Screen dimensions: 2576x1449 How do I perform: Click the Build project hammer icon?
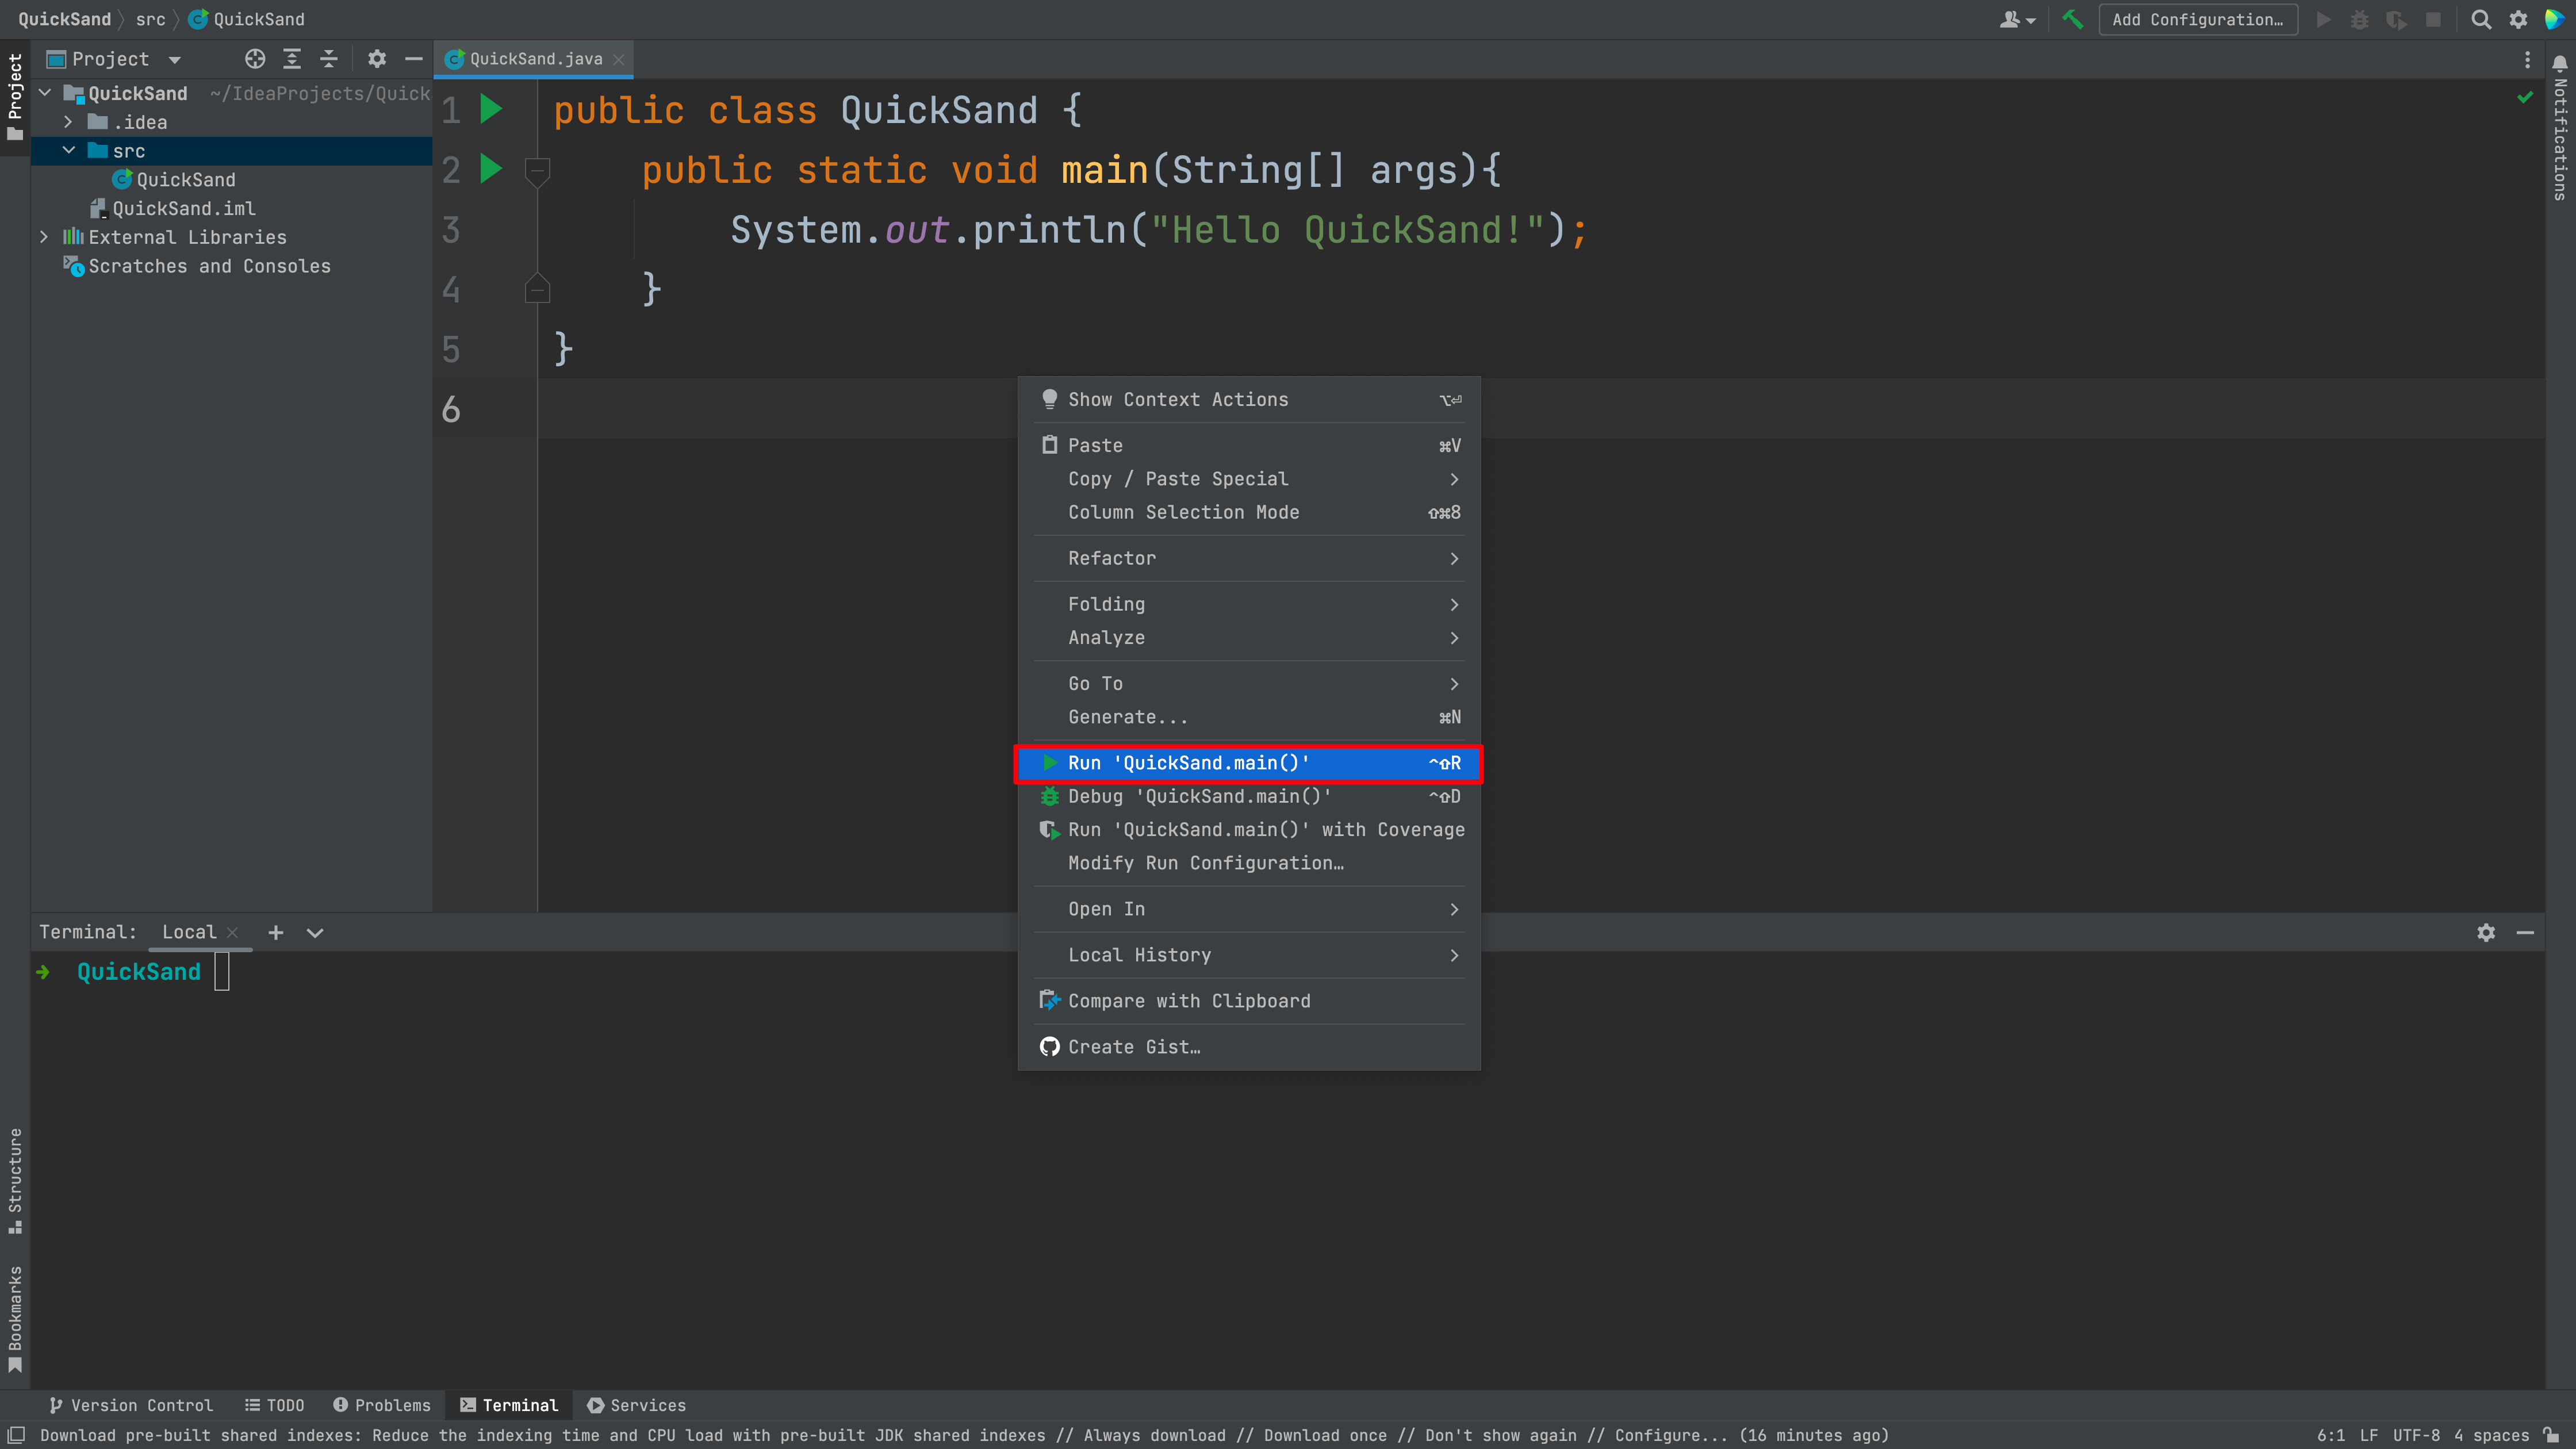[2072, 19]
